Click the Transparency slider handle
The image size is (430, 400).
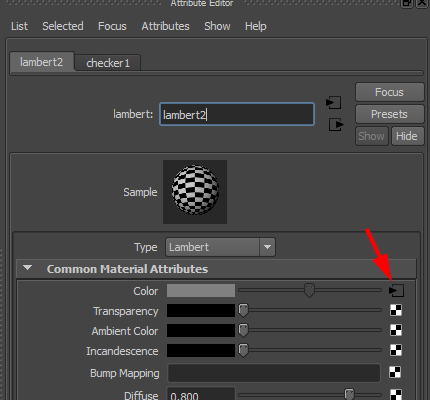point(244,310)
